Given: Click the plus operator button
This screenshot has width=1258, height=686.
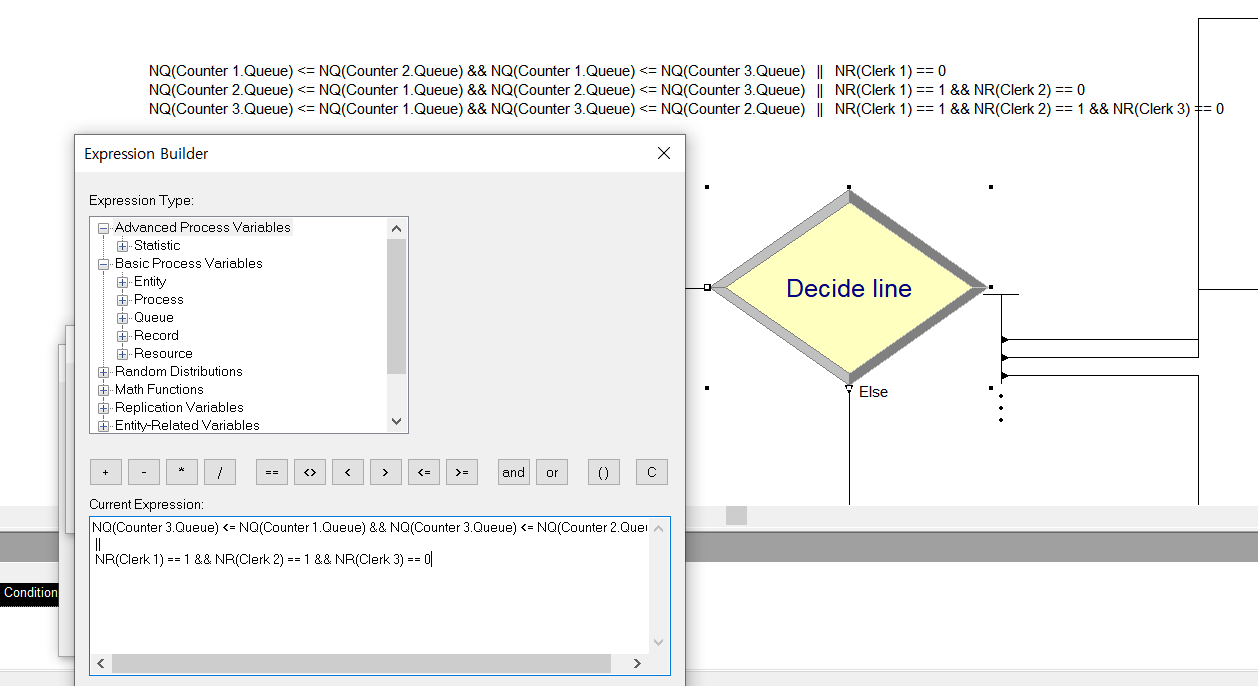Looking at the screenshot, I should click(x=105, y=472).
